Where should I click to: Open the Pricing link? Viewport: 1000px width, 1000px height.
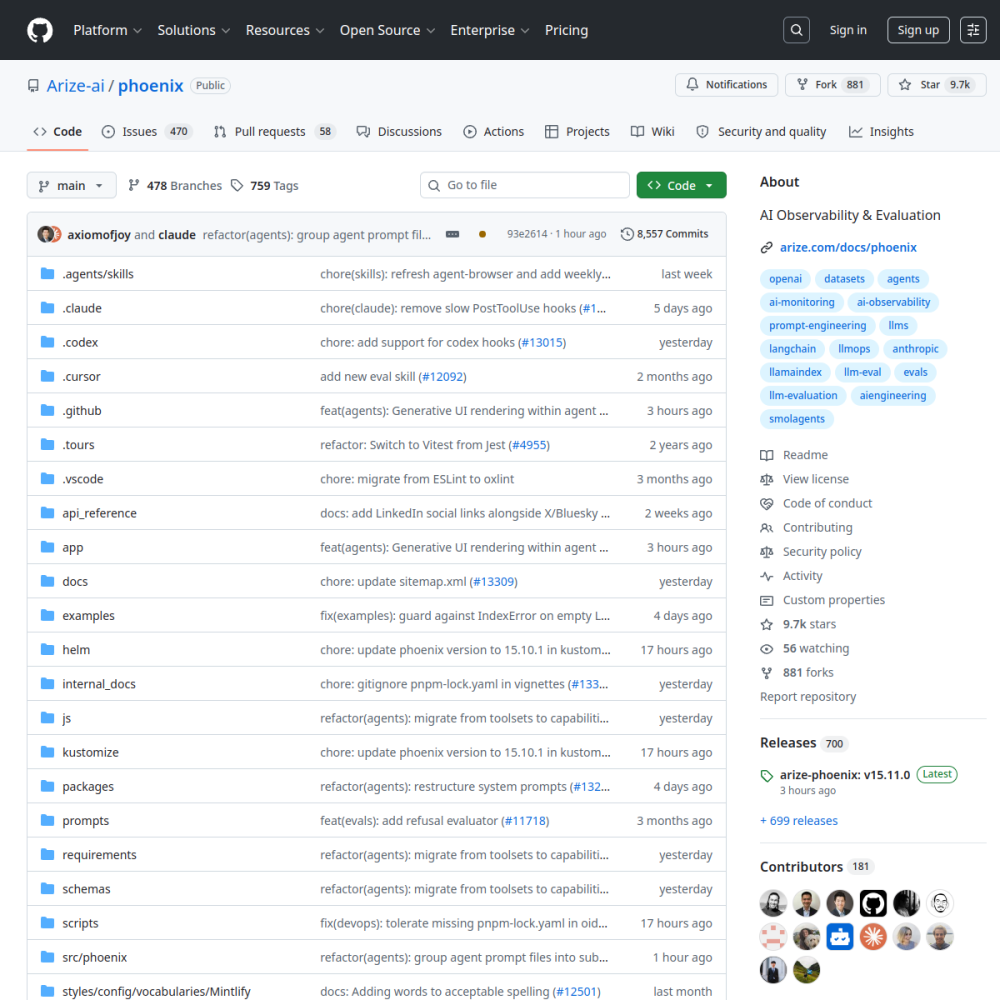click(566, 30)
